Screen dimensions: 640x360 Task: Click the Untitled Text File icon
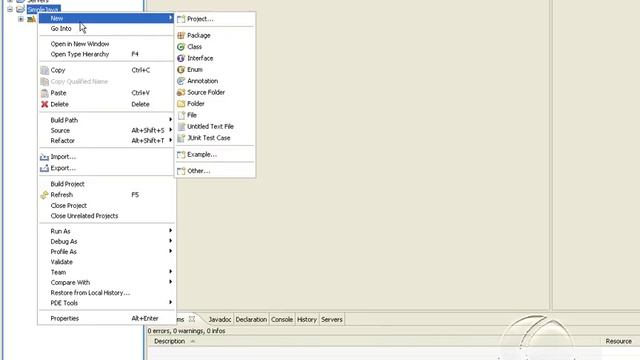click(x=181, y=127)
